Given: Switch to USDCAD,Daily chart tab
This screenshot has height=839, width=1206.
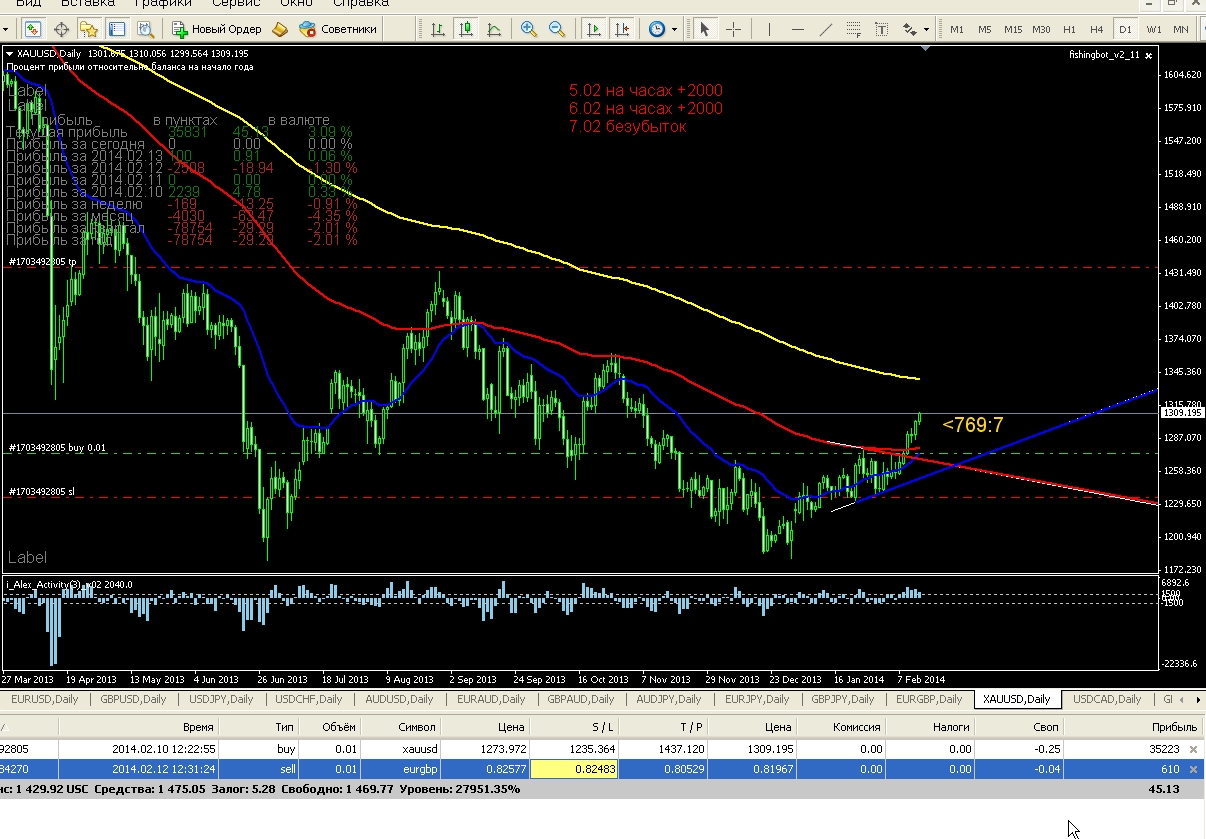Looking at the screenshot, I should pyautogui.click(x=1106, y=699).
